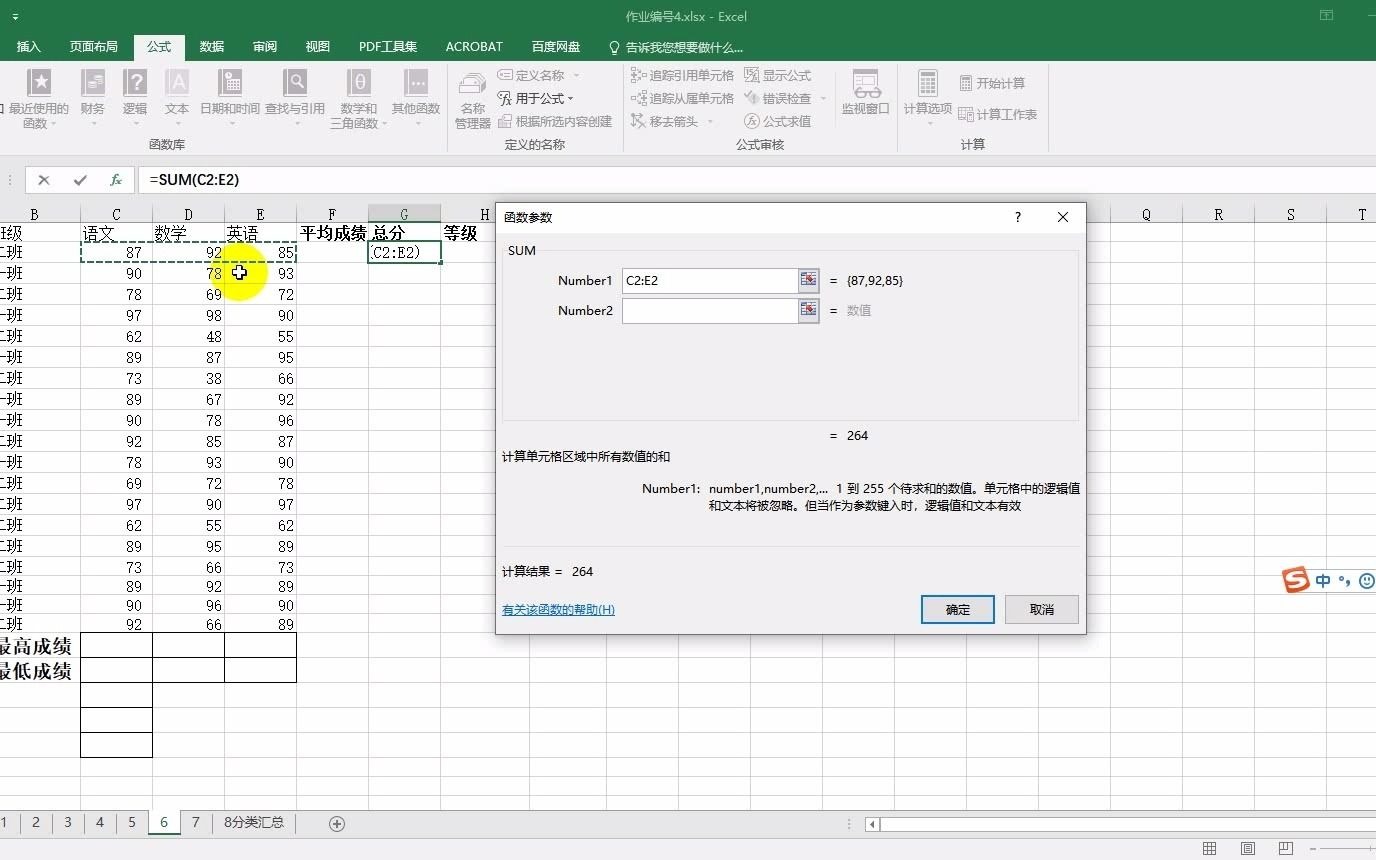Open Ribbon Display Options icon
The height and width of the screenshot is (860, 1376).
coord(1326,16)
